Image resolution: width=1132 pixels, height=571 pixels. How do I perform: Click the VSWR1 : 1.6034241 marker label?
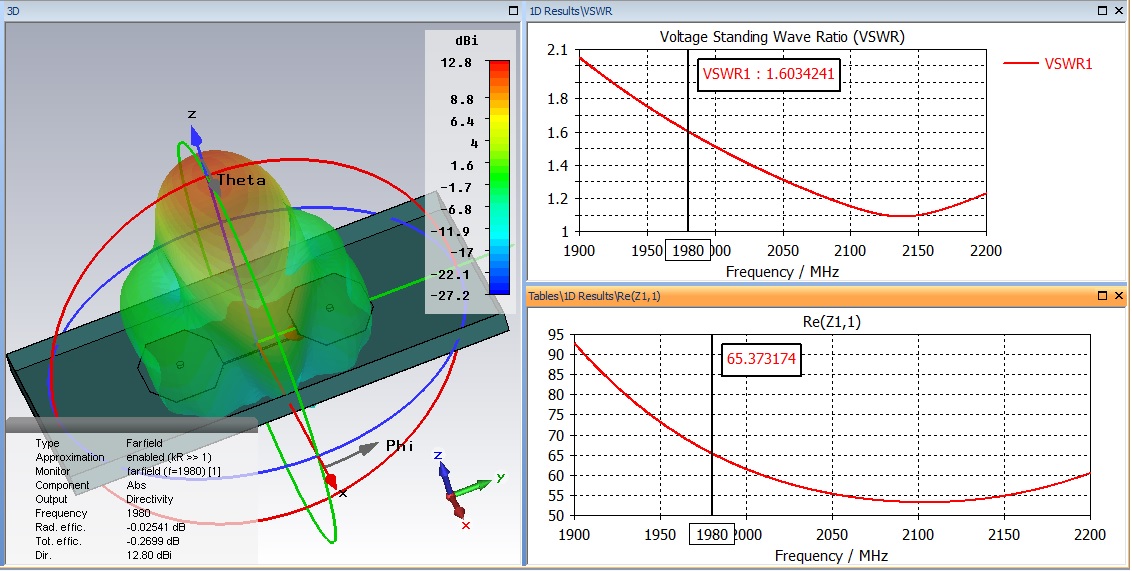click(x=771, y=74)
